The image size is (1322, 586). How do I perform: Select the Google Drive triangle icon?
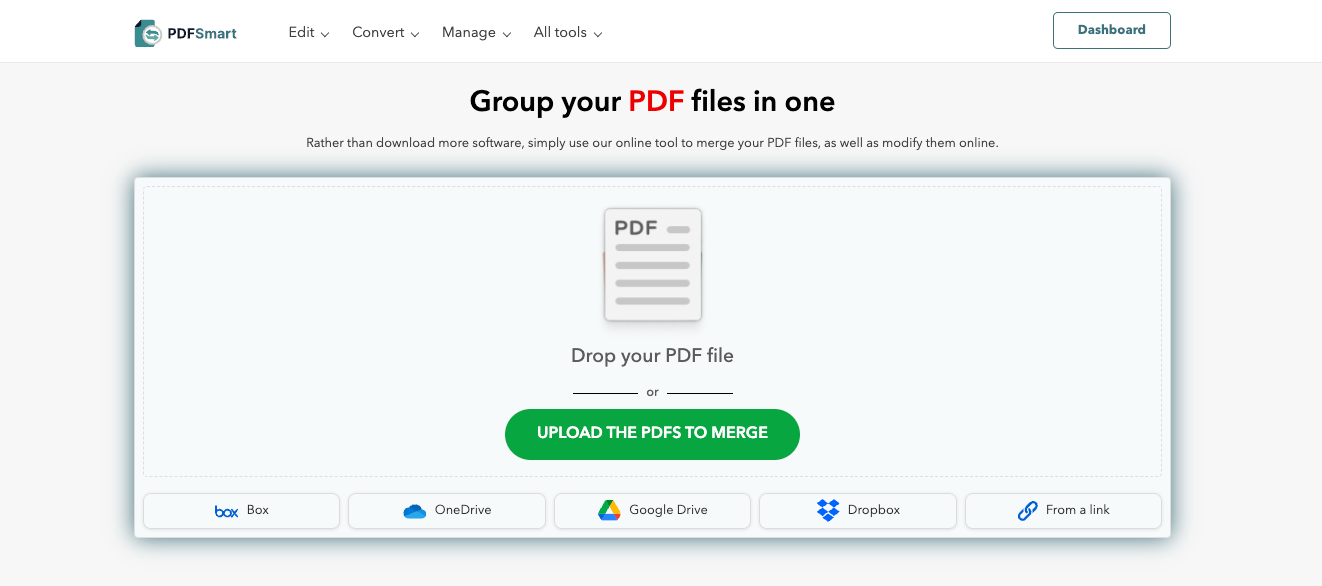609,510
